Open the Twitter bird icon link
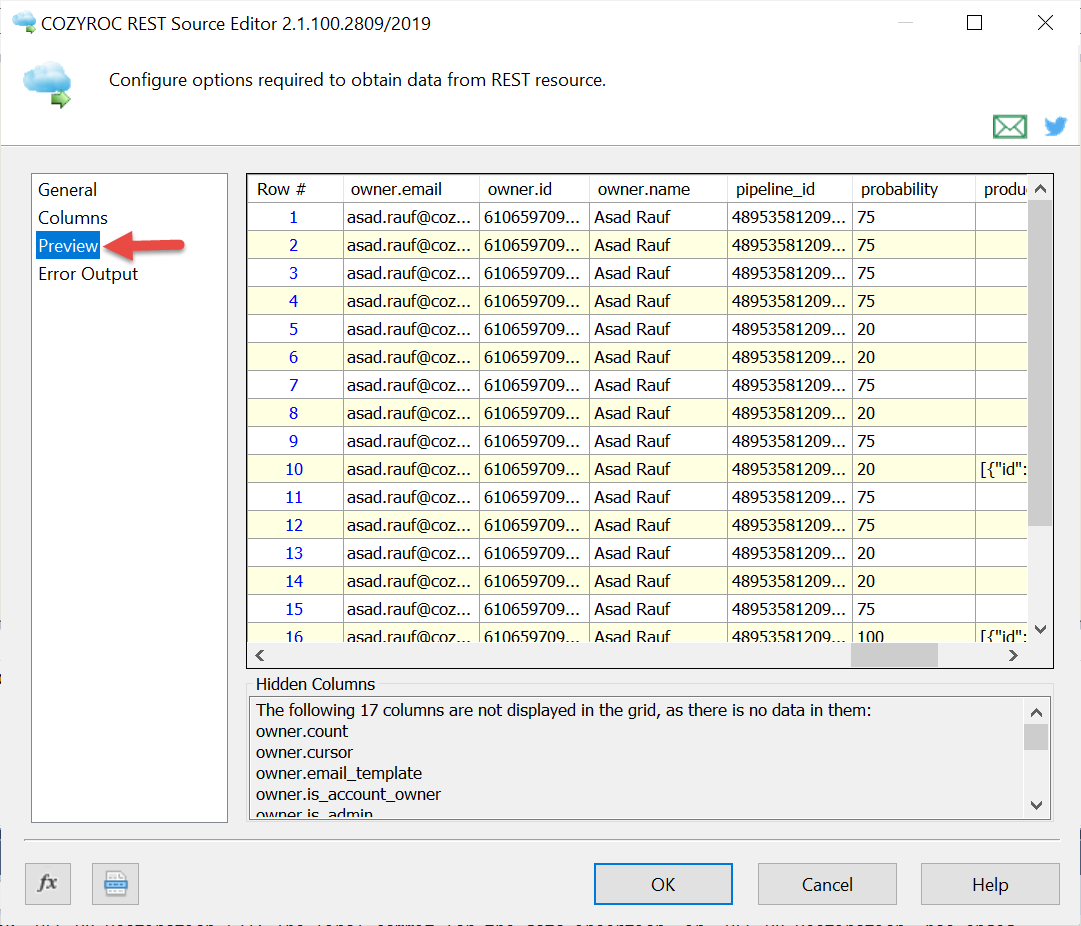Screen dimensions: 1081x926 (x=1055, y=126)
